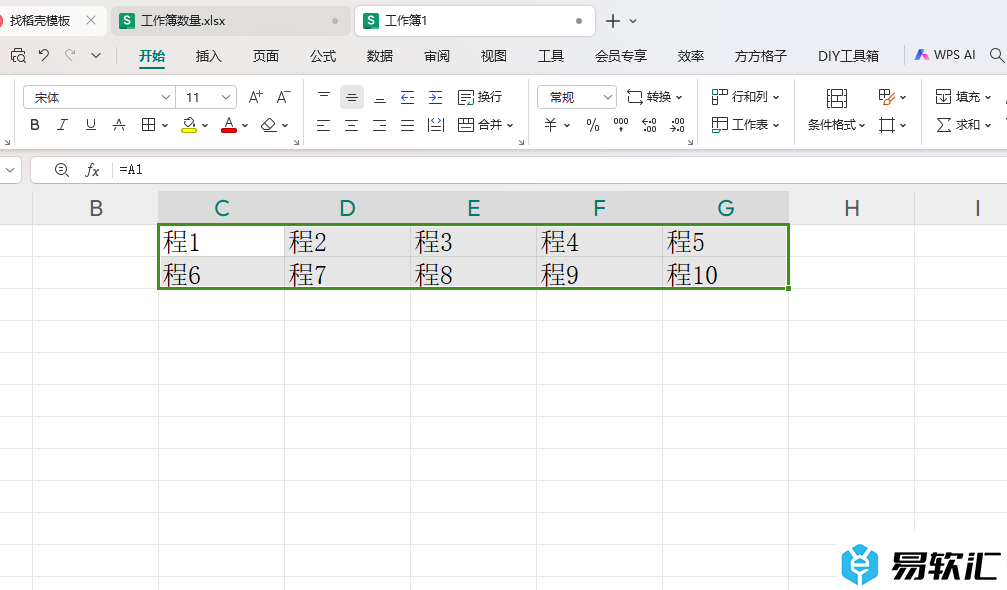
Task: Expand the name box dropdown
Action: 10,170
